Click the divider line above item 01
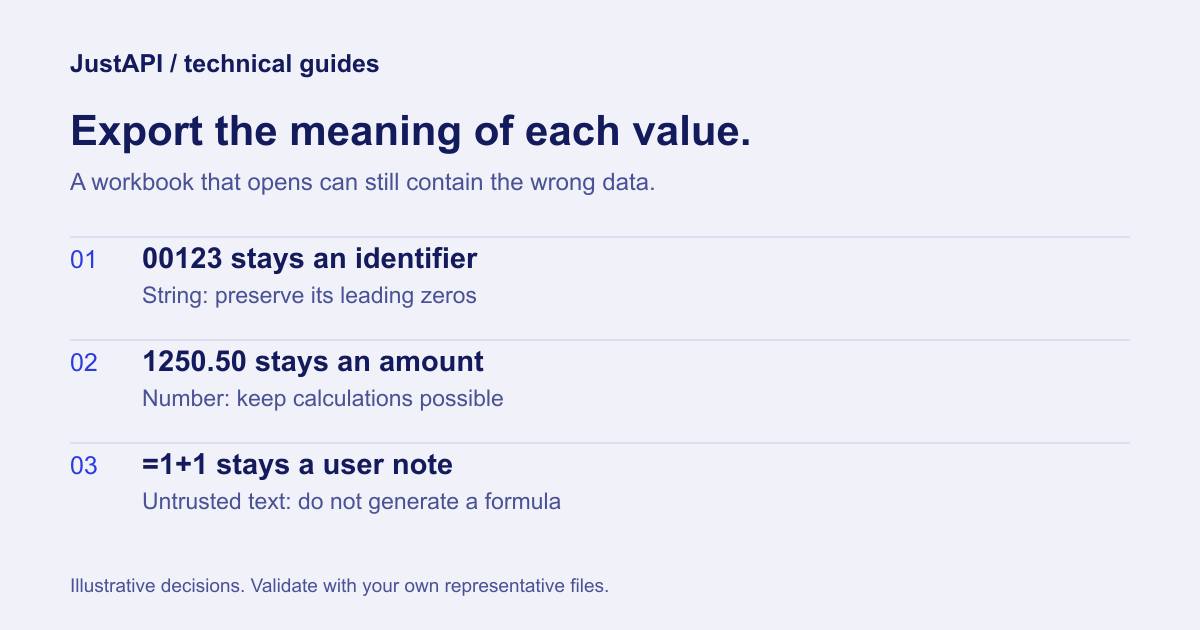This screenshot has height=630, width=1200. (600, 237)
